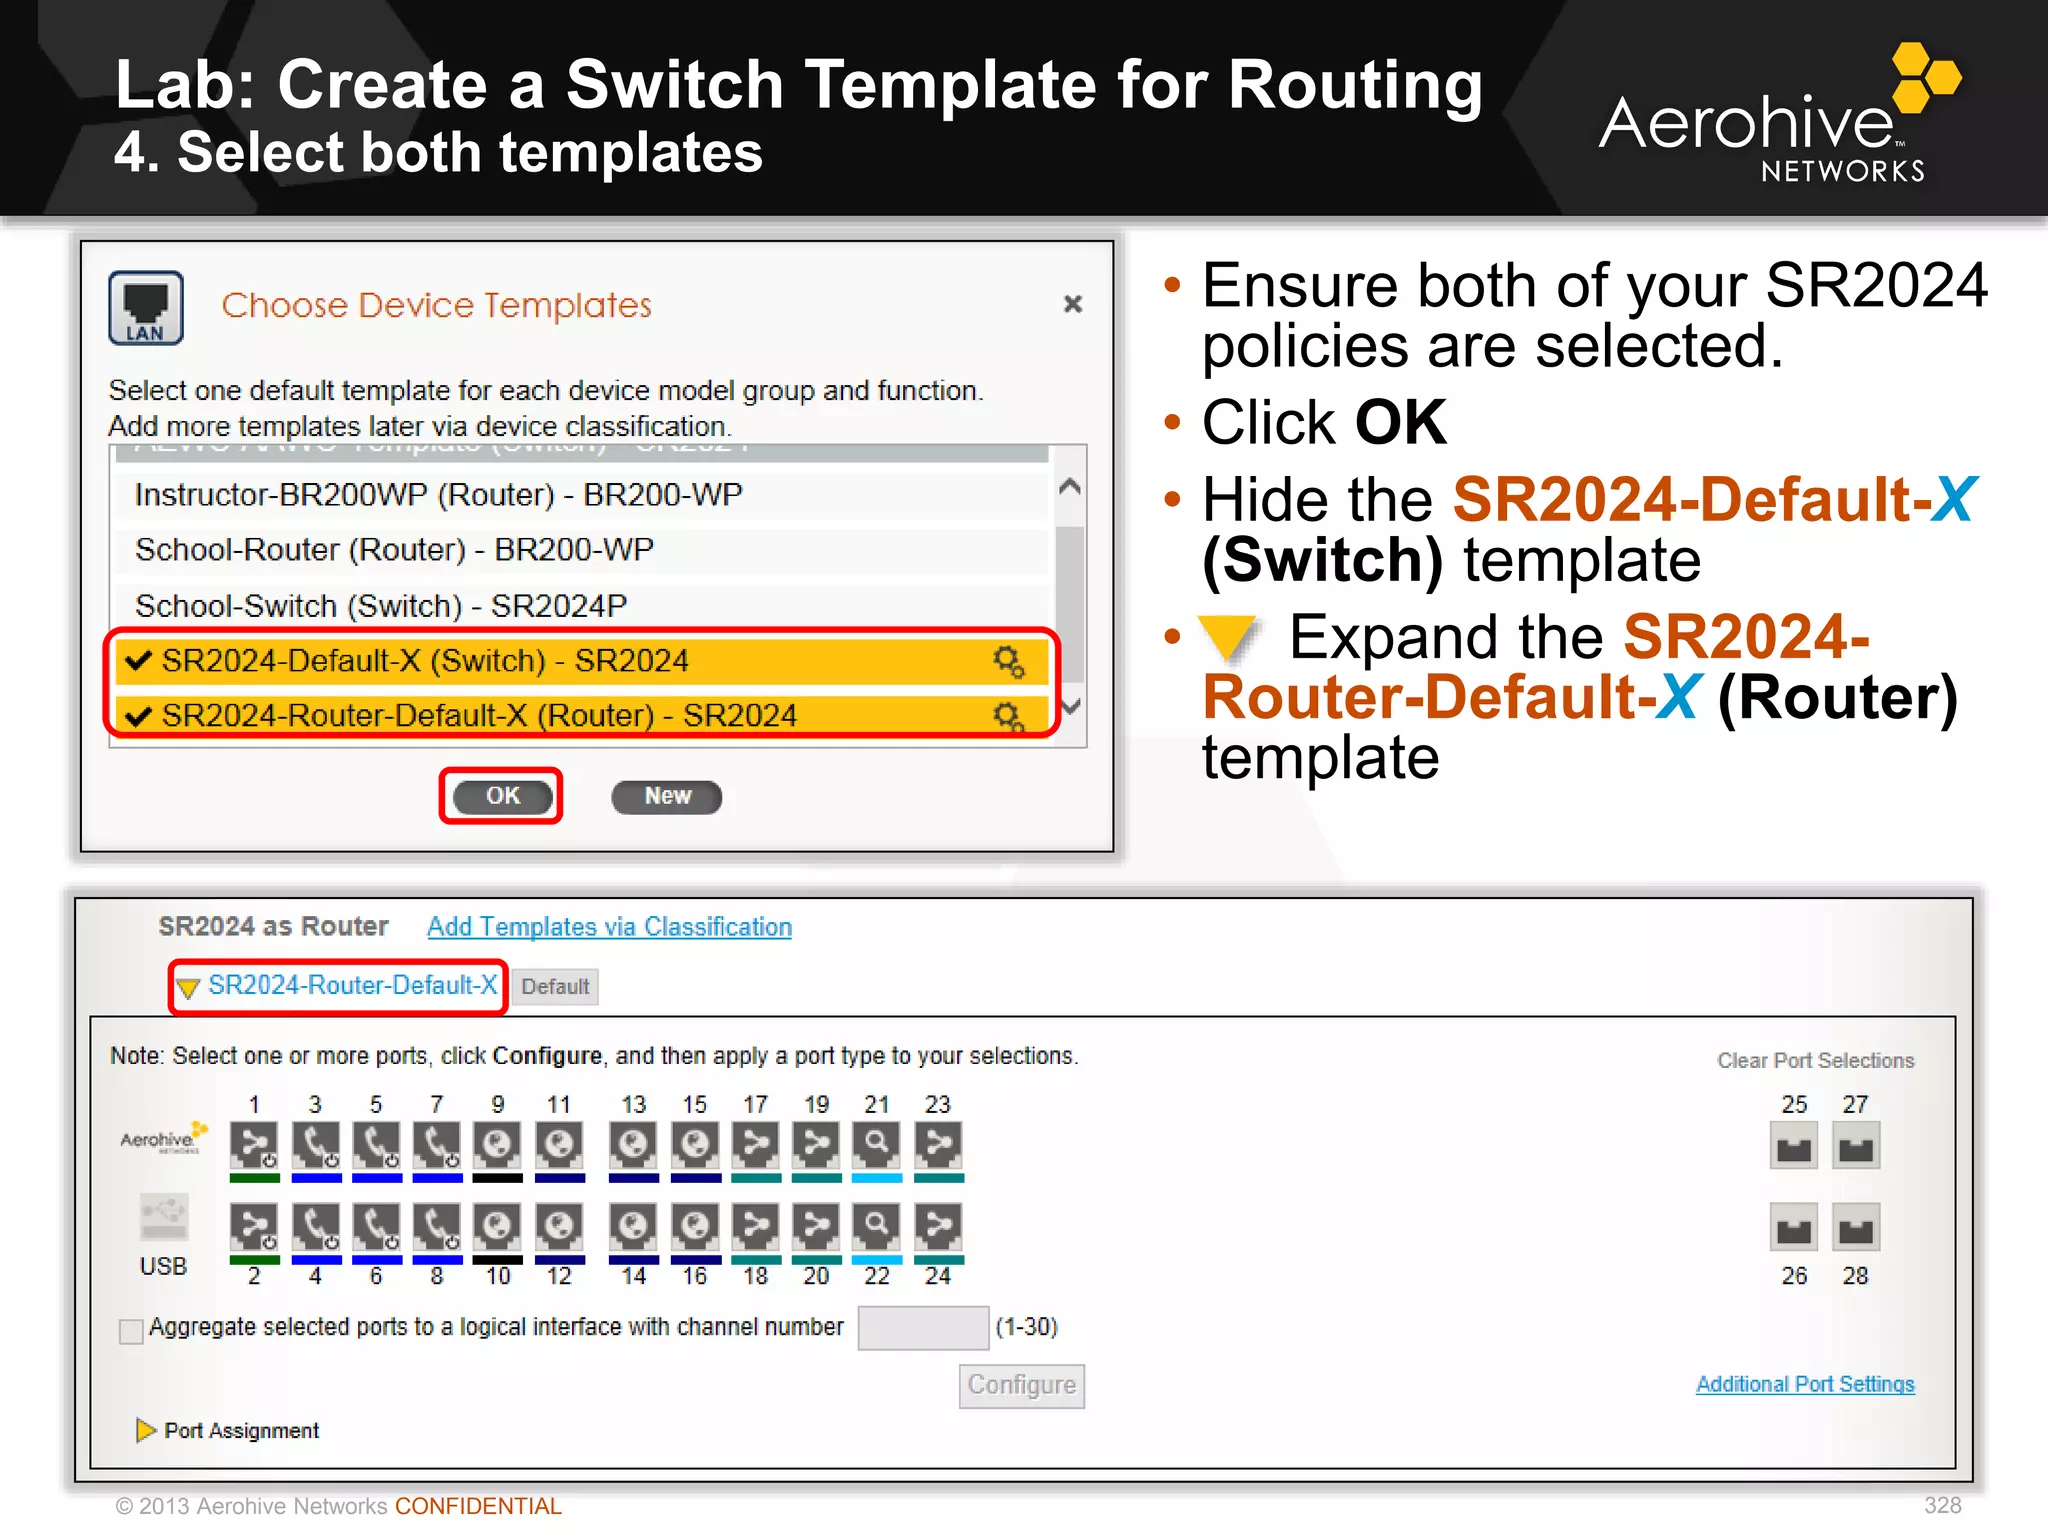Screen dimensions: 2048x1536
Task: Select globe port 16 icon
Action: [x=695, y=1227]
